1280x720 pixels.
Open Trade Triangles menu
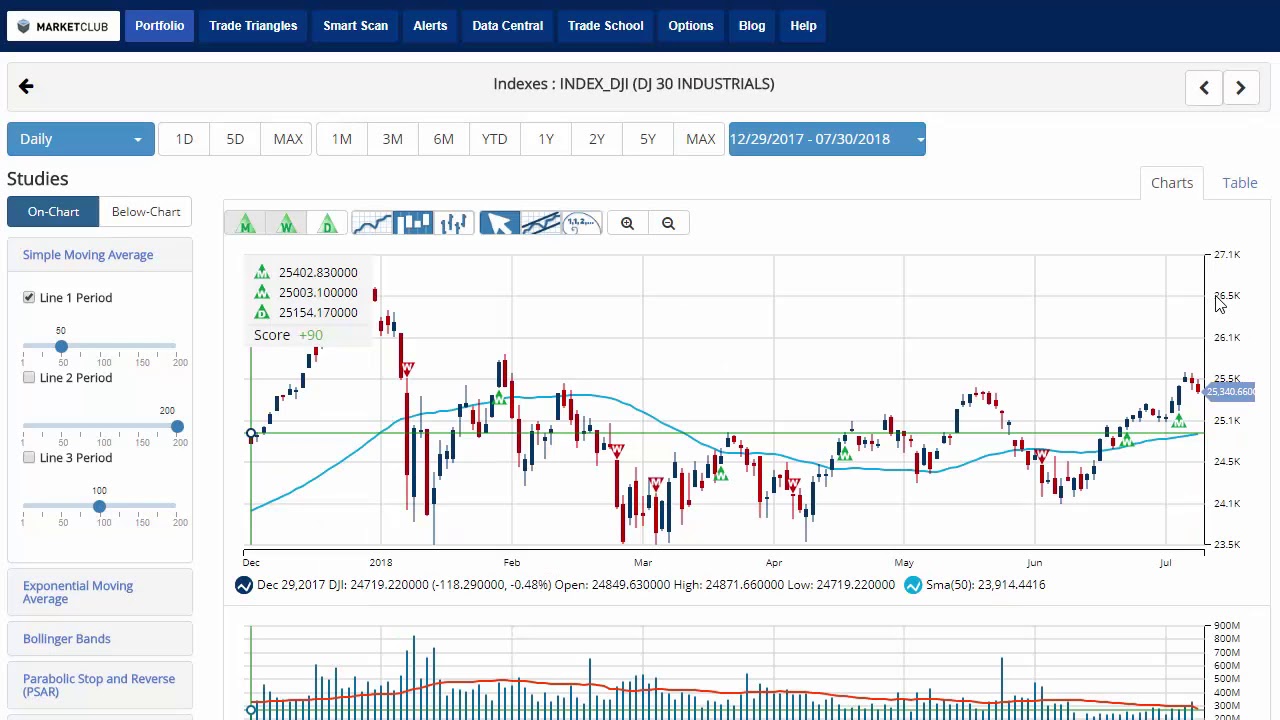pyautogui.click(x=253, y=26)
